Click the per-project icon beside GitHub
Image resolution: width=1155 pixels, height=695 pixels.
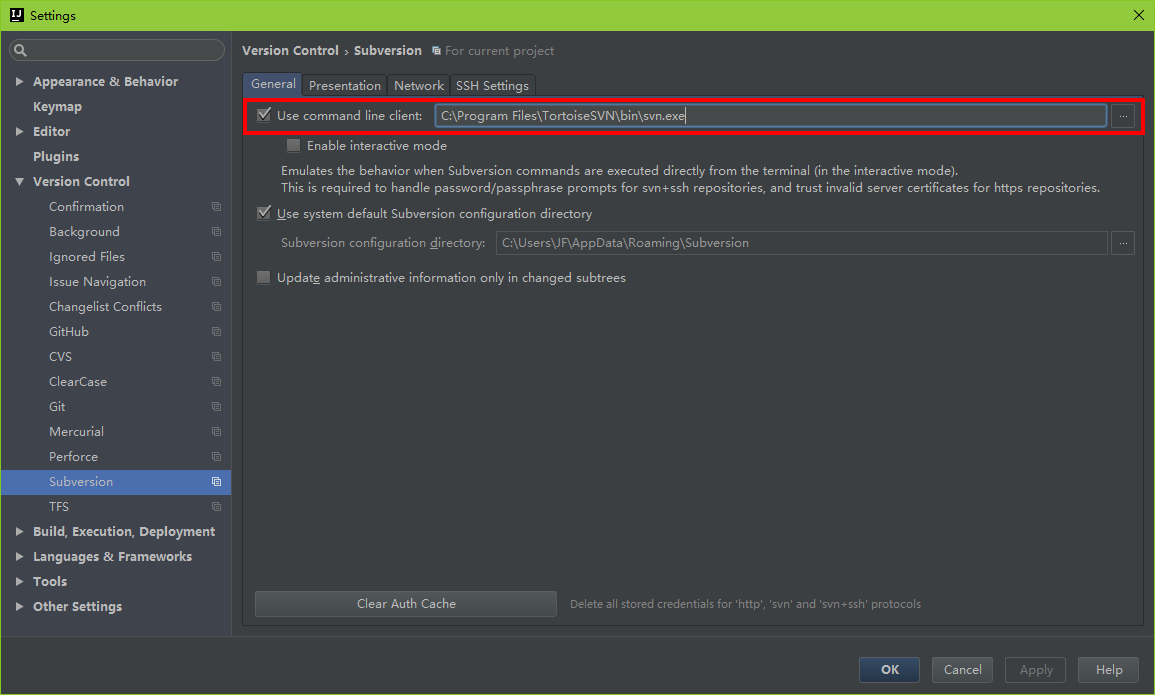pyautogui.click(x=216, y=332)
